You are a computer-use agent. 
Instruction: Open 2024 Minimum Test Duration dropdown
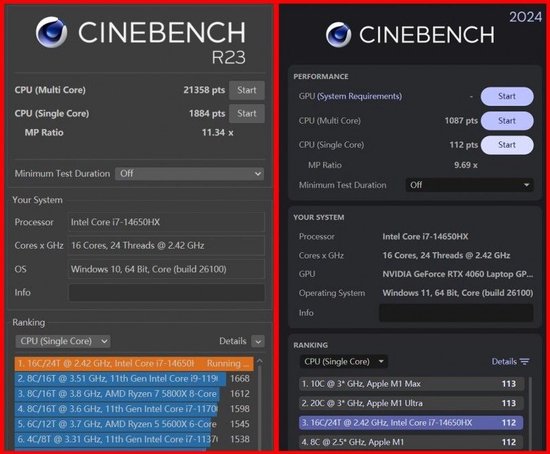[x=469, y=185]
